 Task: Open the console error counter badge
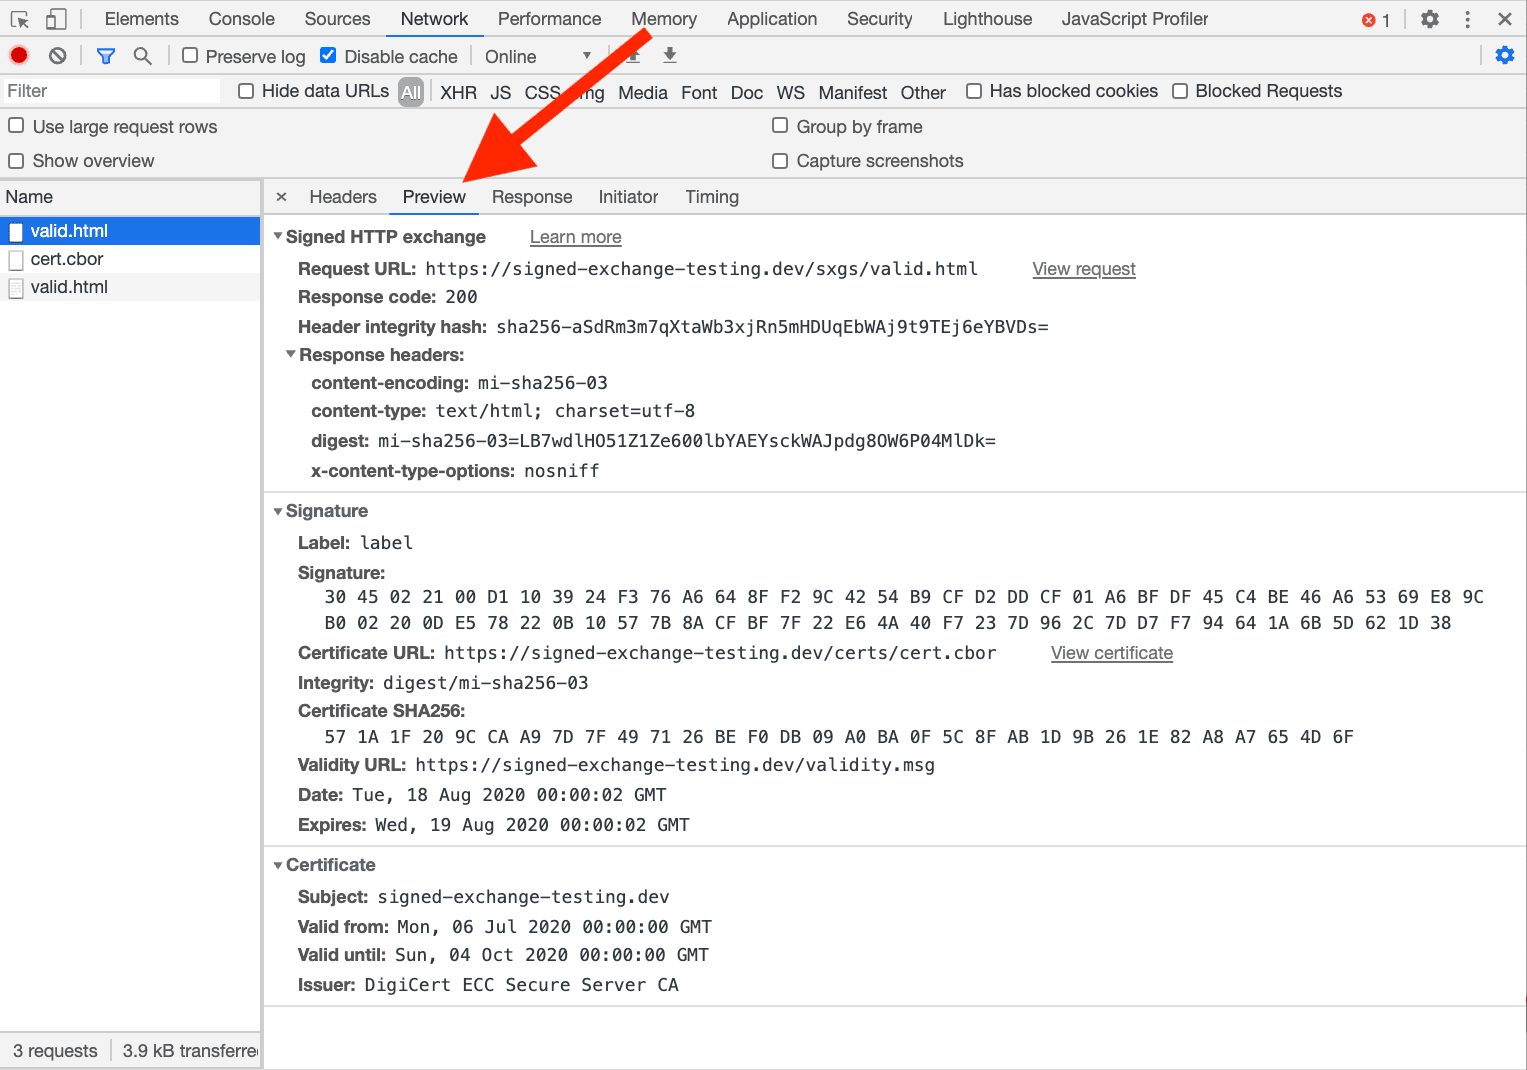point(1372,19)
